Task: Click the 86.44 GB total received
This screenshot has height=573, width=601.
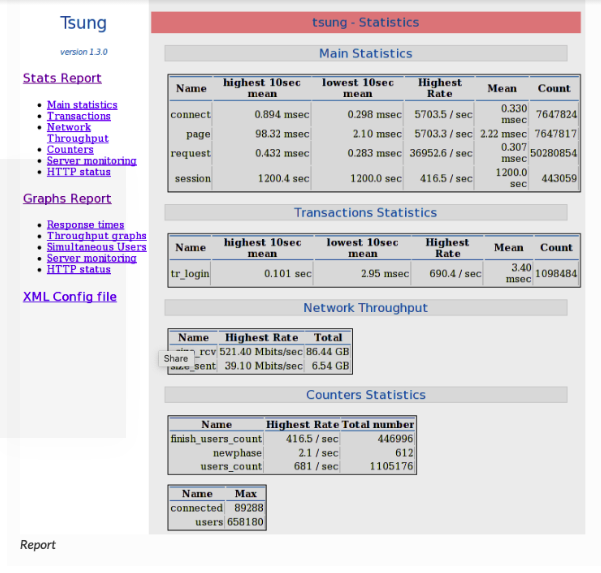Action: pyautogui.click(x=328, y=351)
